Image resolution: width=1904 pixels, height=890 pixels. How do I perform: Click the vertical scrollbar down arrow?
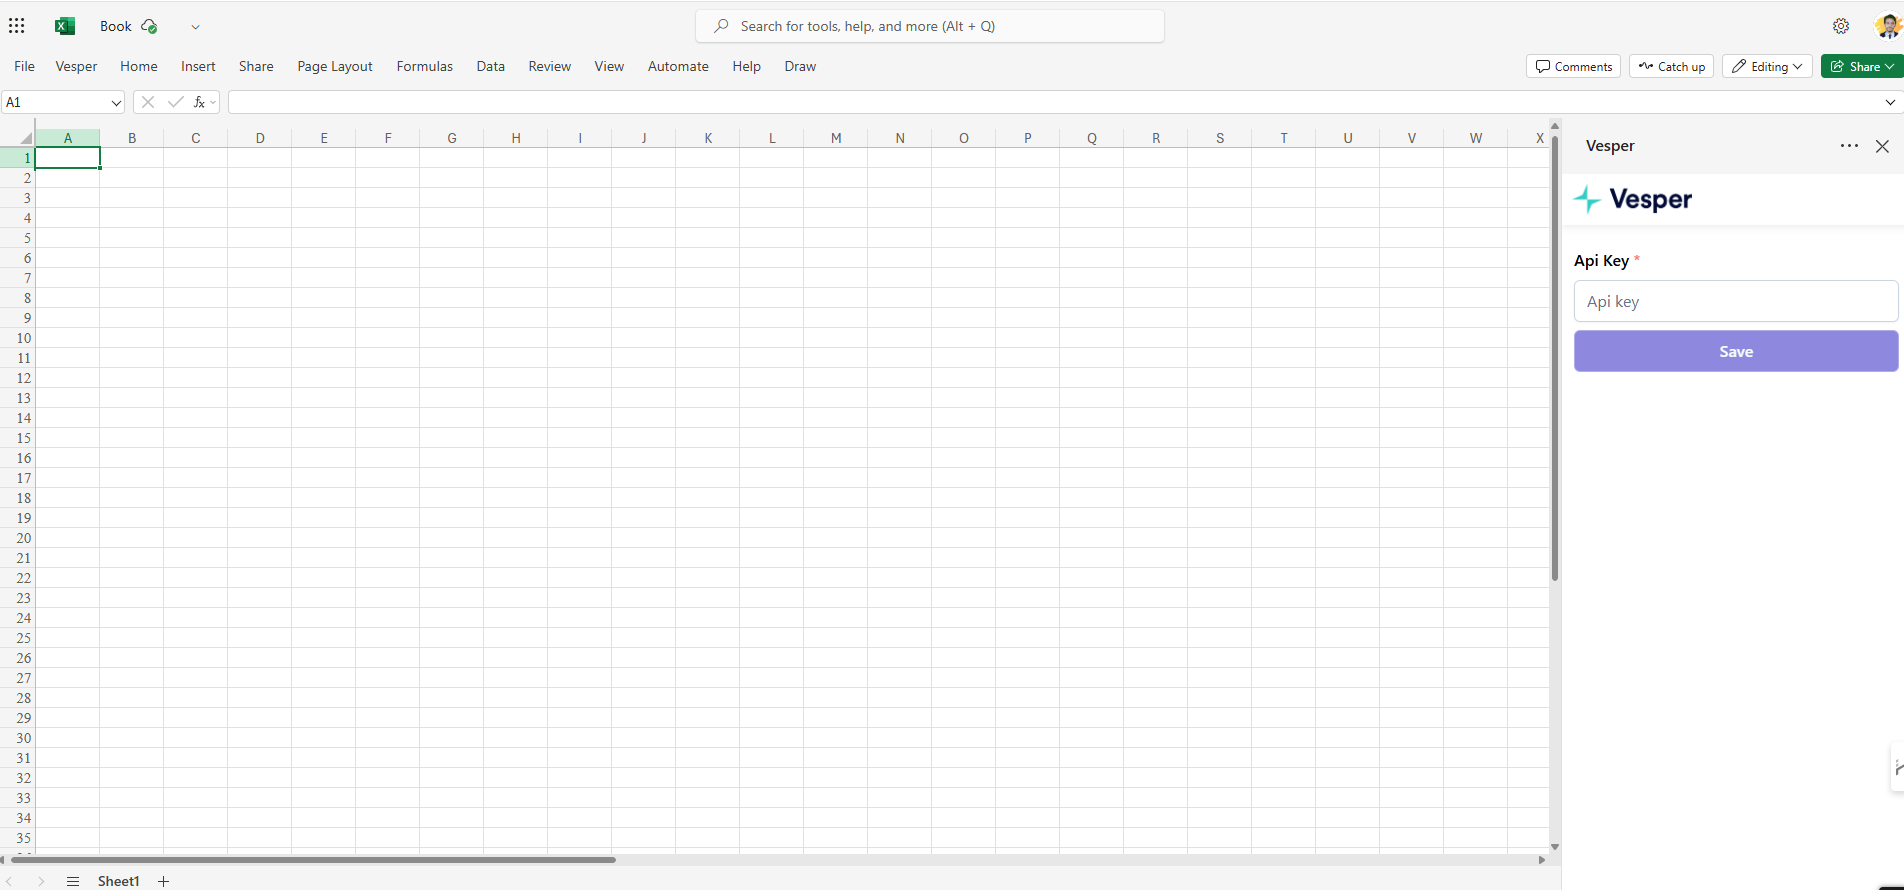(1555, 847)
